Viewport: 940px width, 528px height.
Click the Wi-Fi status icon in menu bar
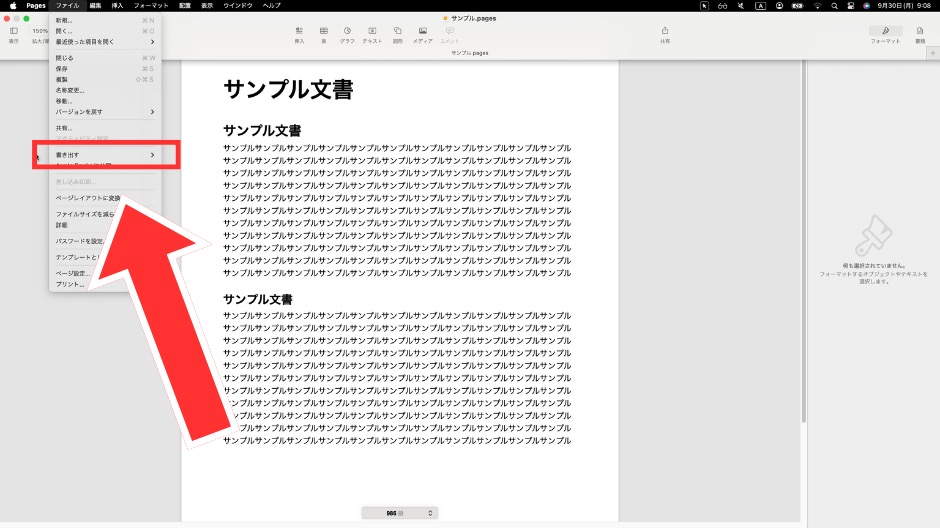click(x=817, y=5)
